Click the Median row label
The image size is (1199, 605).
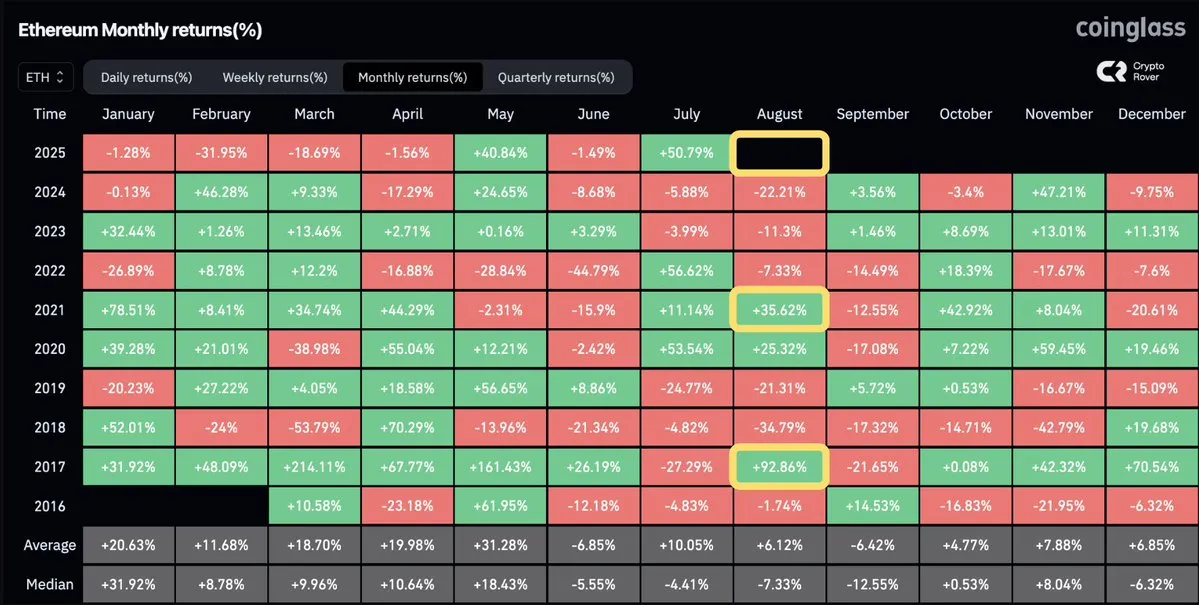click(x=50, y=584)
